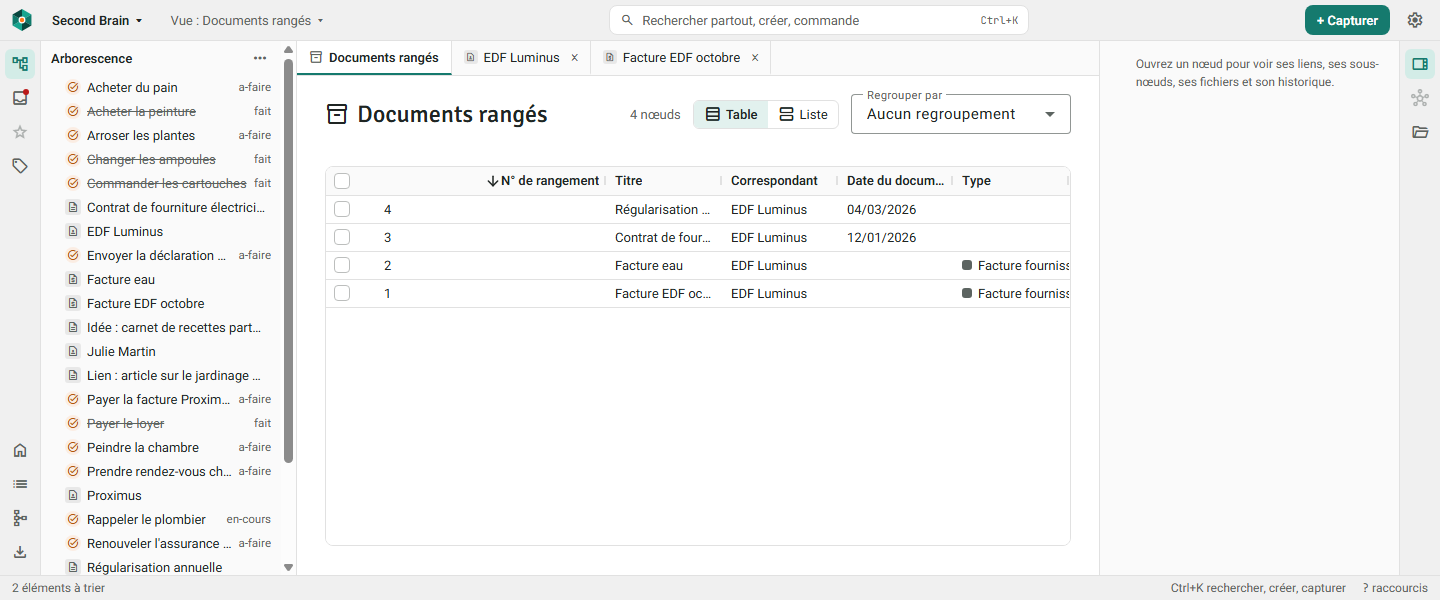1440x600 pixels.
Task: Switch to the Documents rangés tab
Action: [x=374, y=58]
